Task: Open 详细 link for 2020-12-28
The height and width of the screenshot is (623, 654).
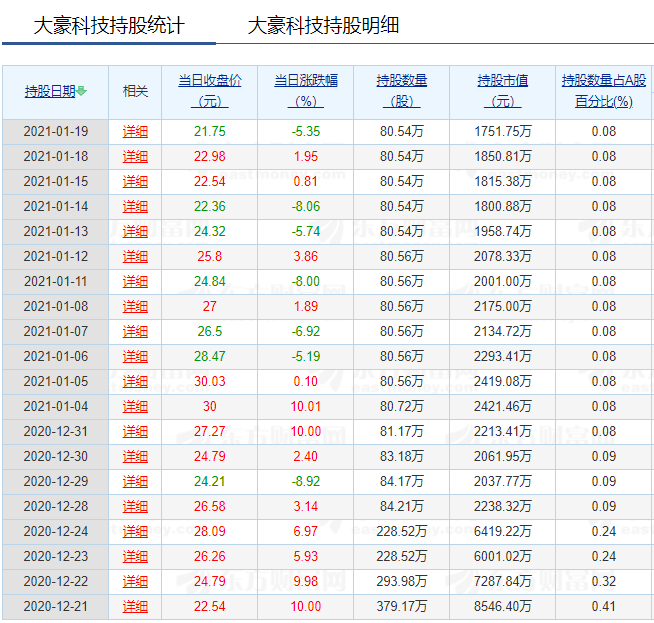Action: tap(135, 507)
